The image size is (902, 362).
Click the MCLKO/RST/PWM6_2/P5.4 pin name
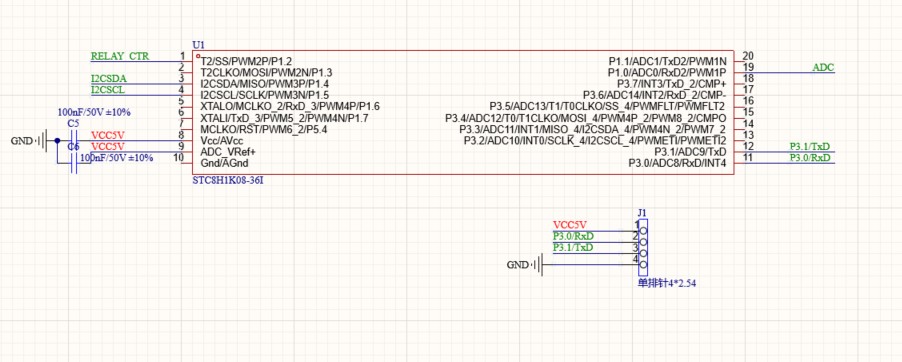[263, 129]
